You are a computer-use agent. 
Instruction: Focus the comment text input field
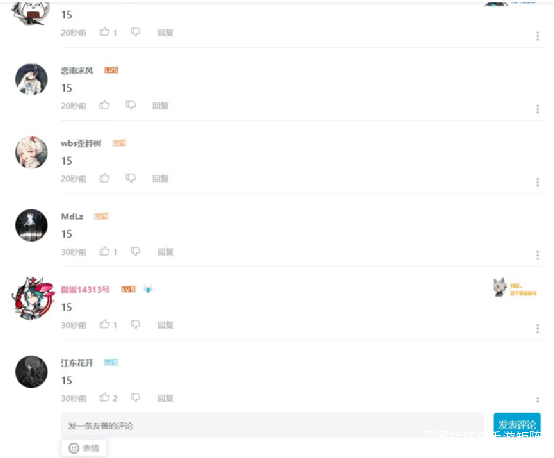(x=272, y=425)
